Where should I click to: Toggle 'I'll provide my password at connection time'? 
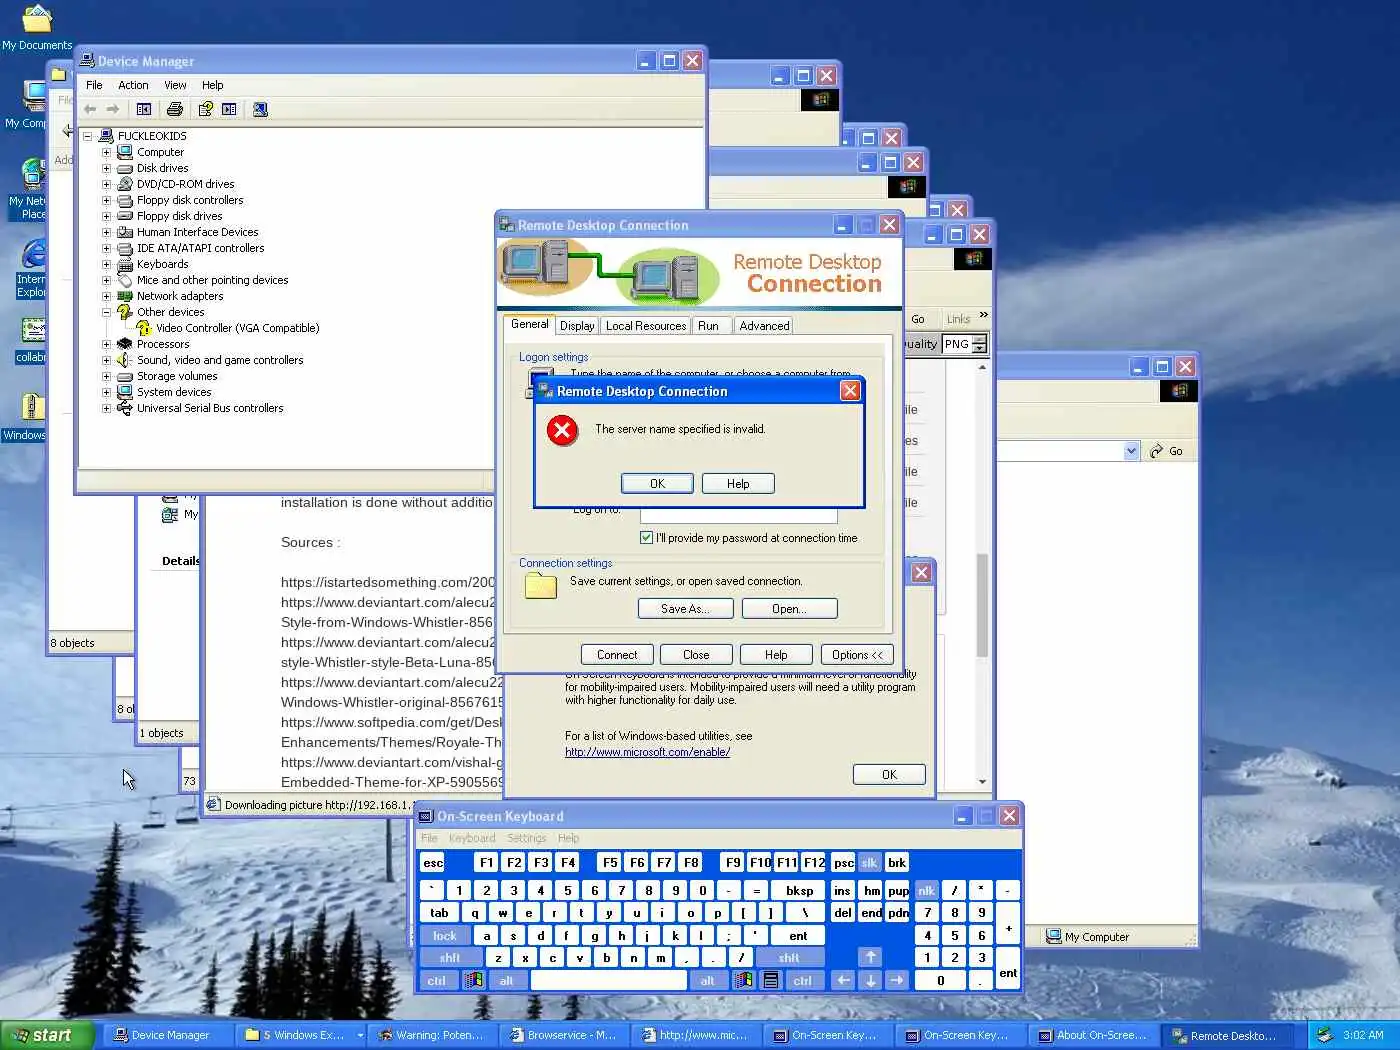pos(646,538)
